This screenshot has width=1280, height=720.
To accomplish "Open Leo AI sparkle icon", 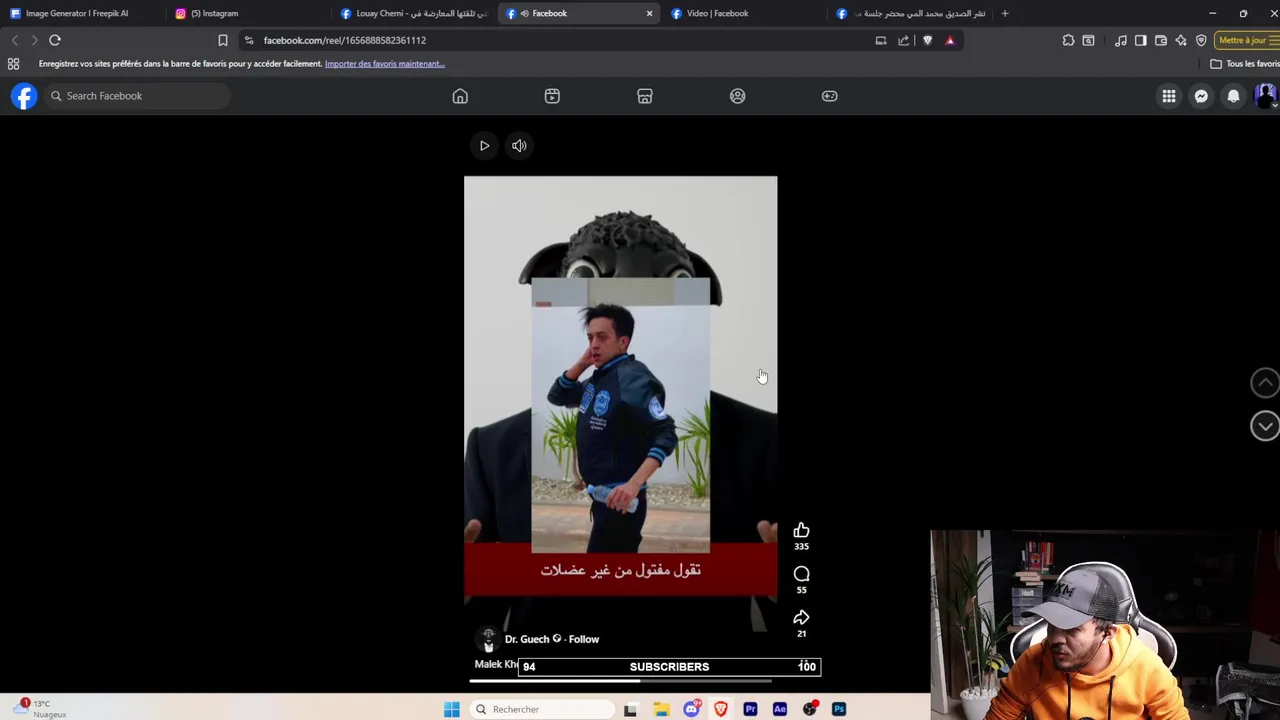I will coord(1181,40).
